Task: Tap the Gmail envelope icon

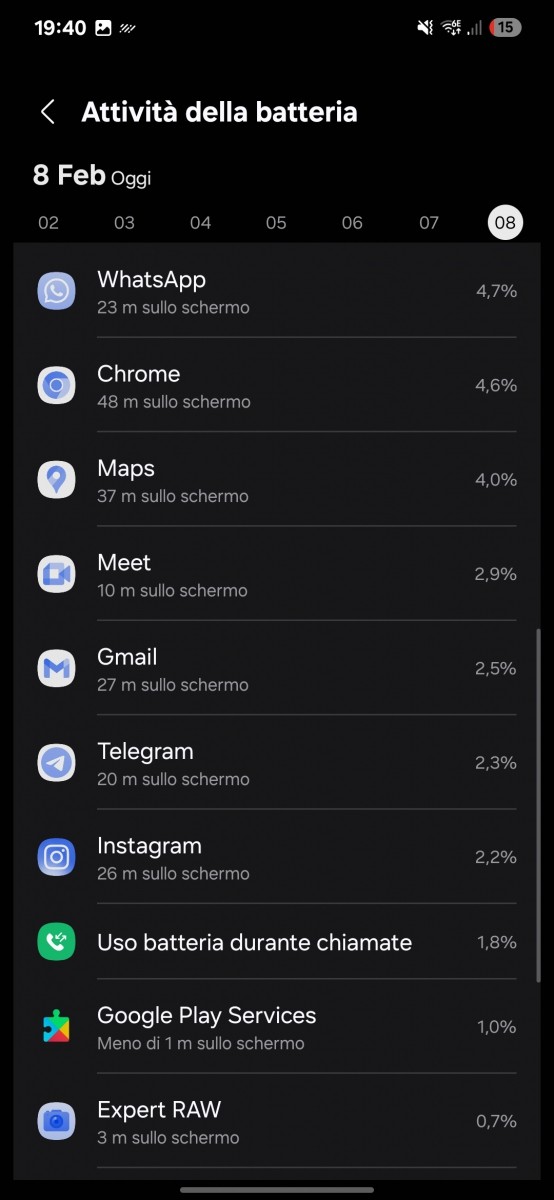Action: pos(56,668)
